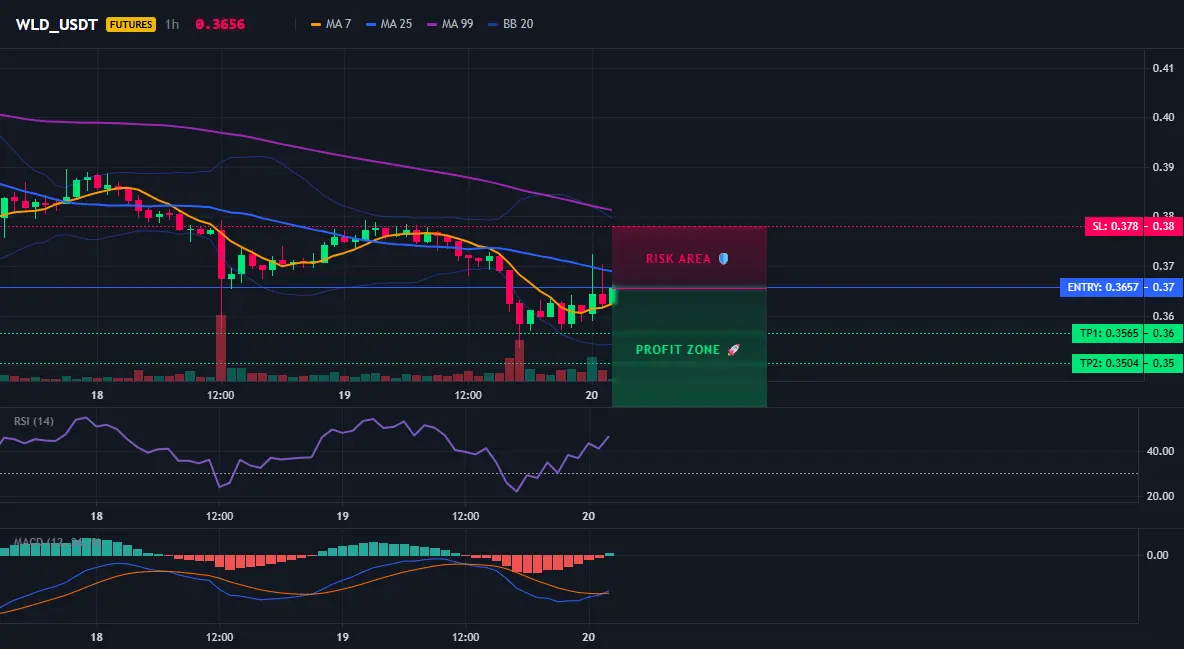
Task: Click the SL: 0.378 stop loss tag
Action: click(x=1116, y=226)
